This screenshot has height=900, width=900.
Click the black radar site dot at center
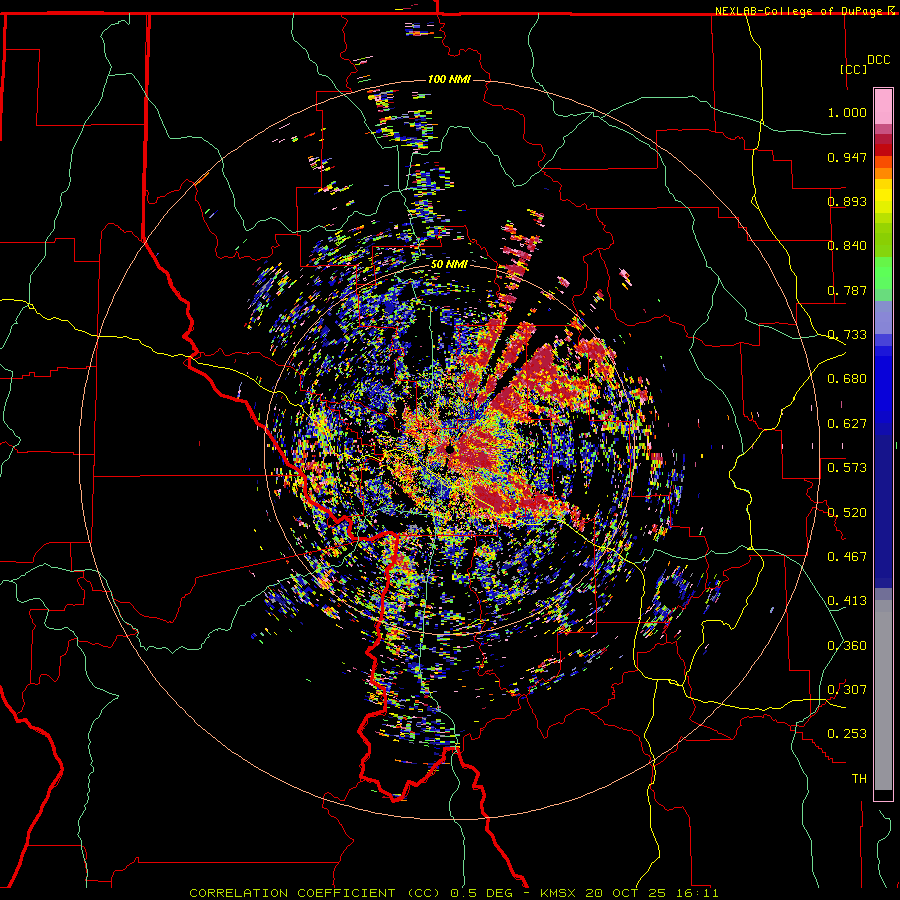(x=449, y=449)
